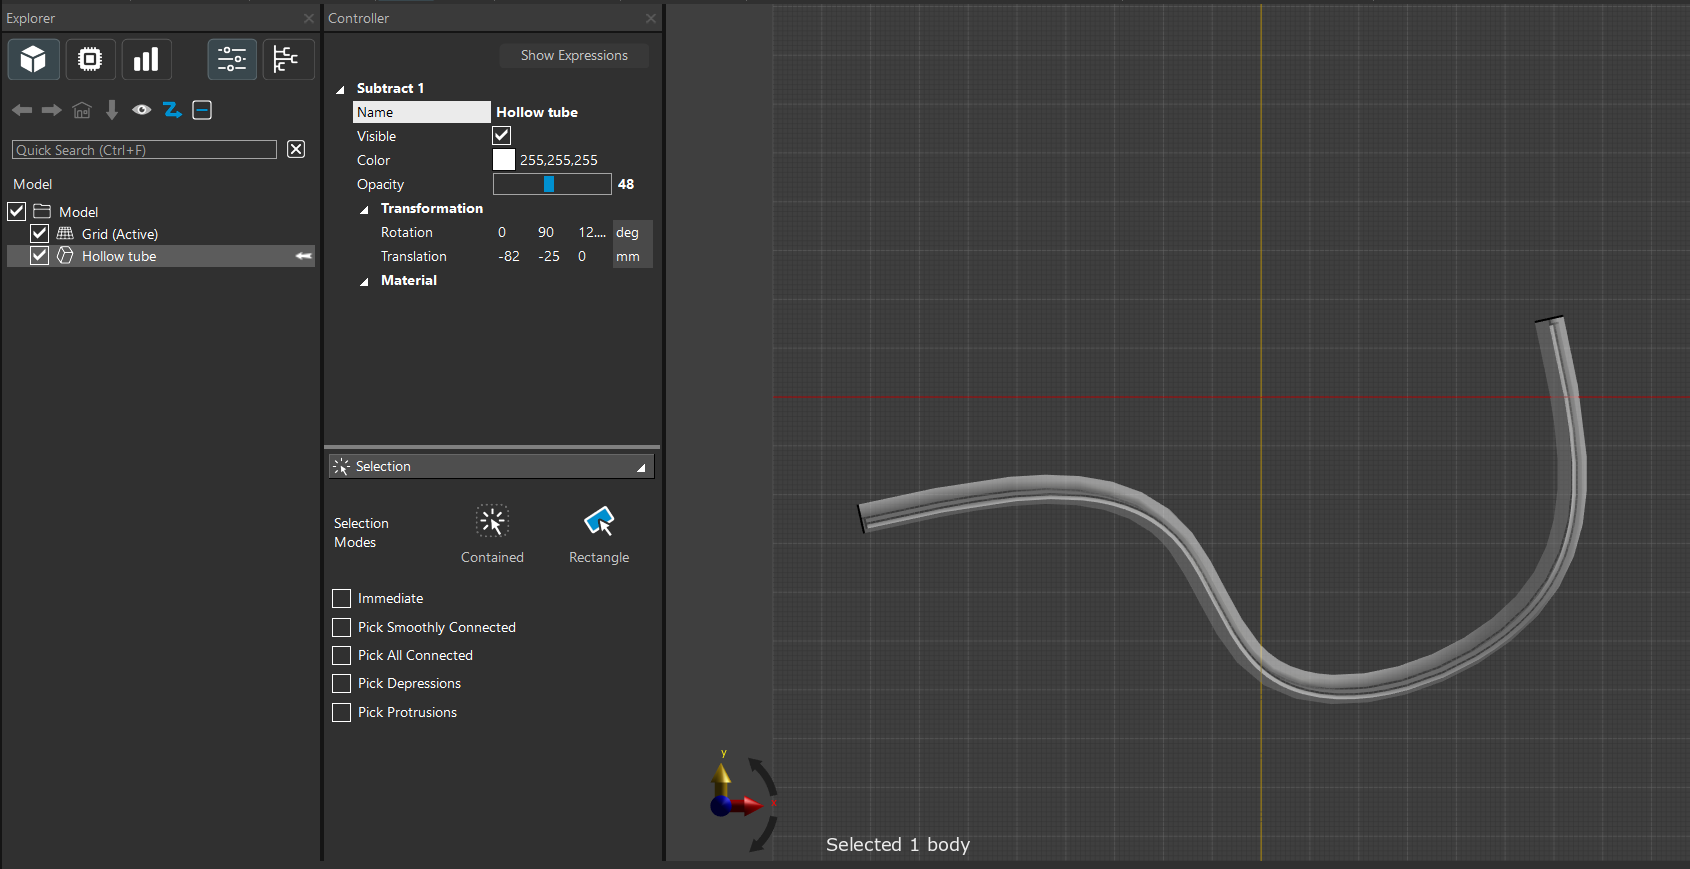Click the Quick Search field
1690x869 pixels.
(x=144, y=150)
